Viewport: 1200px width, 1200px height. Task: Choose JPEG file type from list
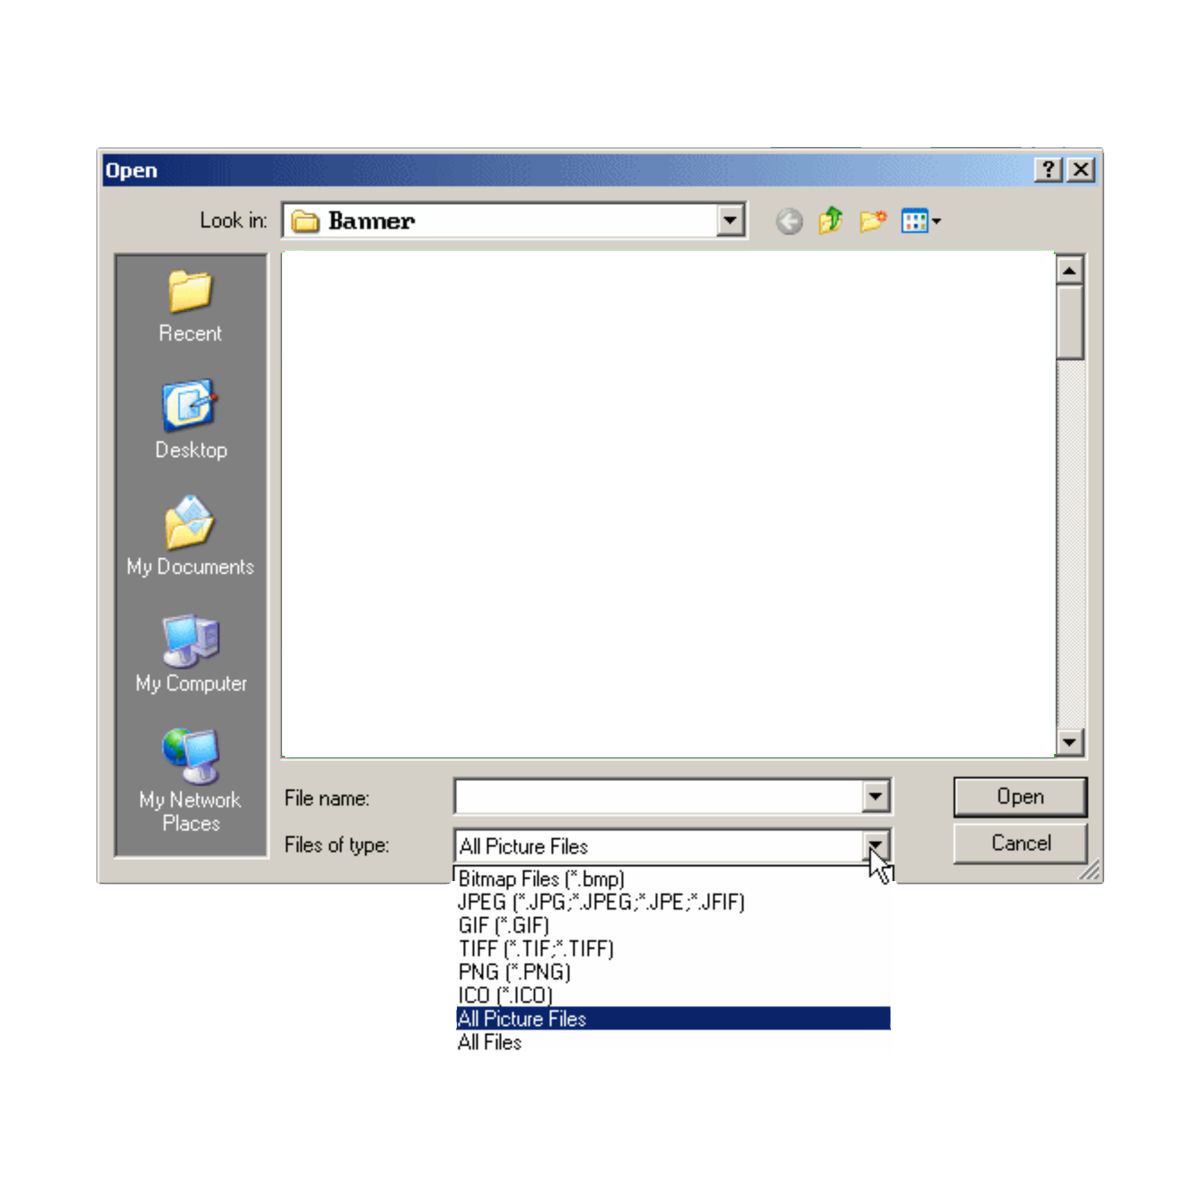(601, 902)
